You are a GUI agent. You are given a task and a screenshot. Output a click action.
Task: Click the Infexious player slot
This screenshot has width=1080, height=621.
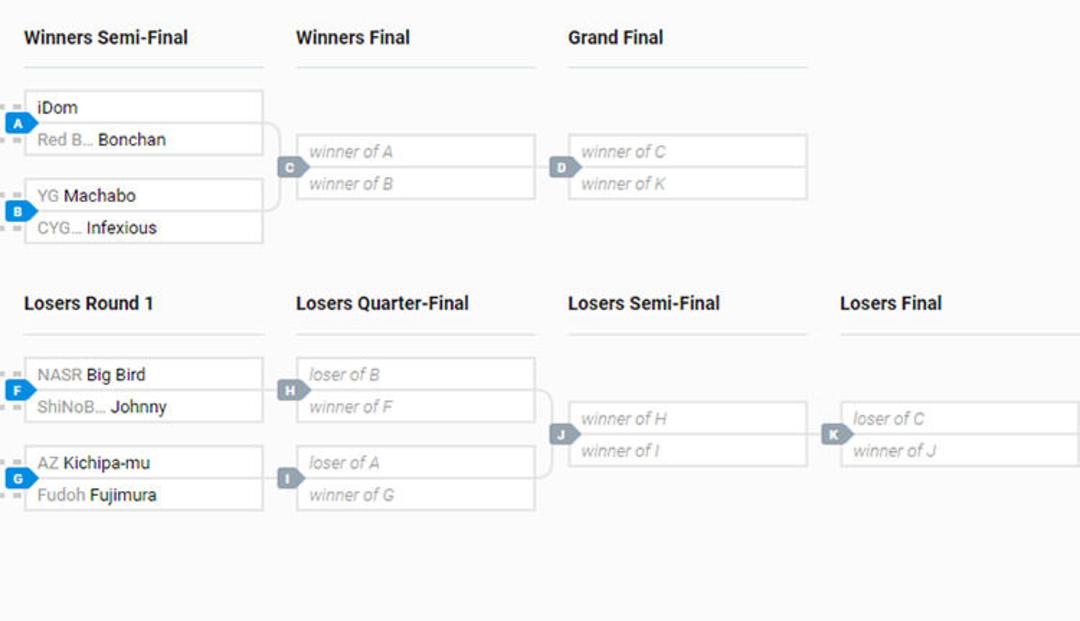pos(144,228)
